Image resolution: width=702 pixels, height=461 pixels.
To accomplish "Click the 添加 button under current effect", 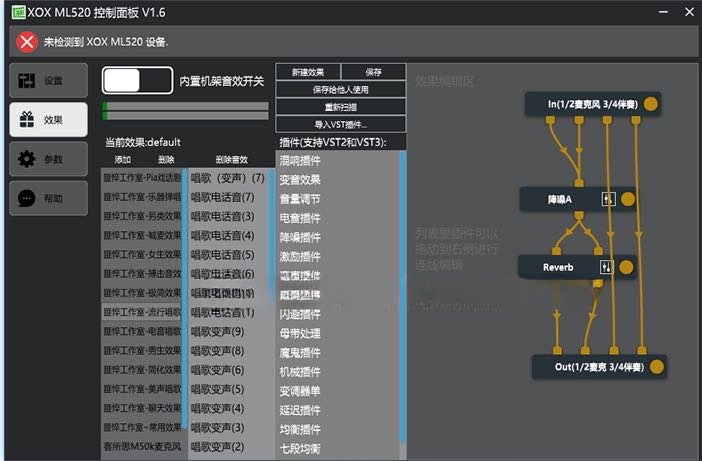I will pyautogui.click(x=123, y=159).
